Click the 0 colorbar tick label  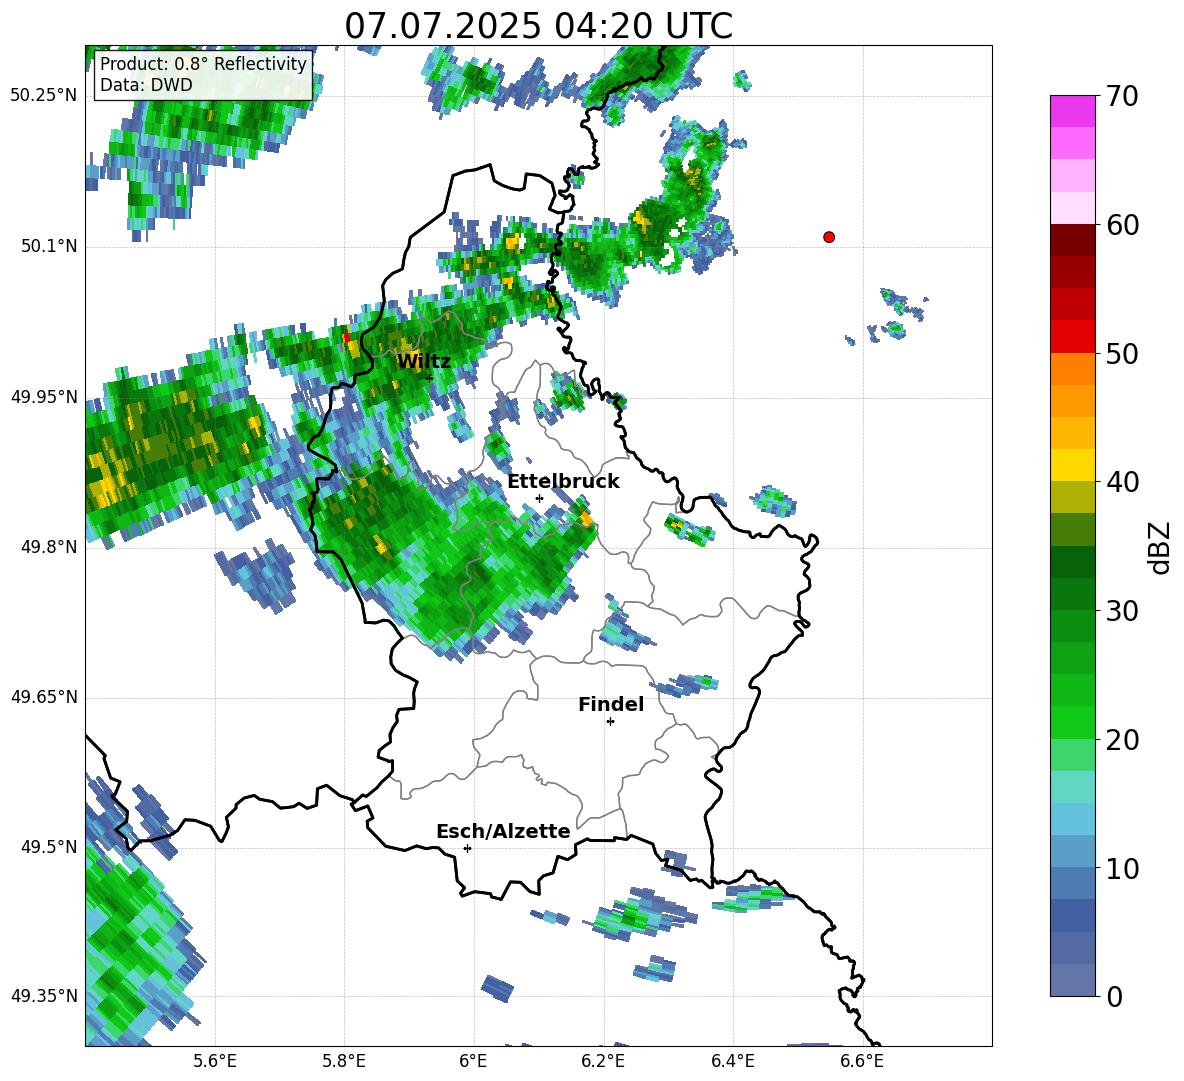point(1114,996)
